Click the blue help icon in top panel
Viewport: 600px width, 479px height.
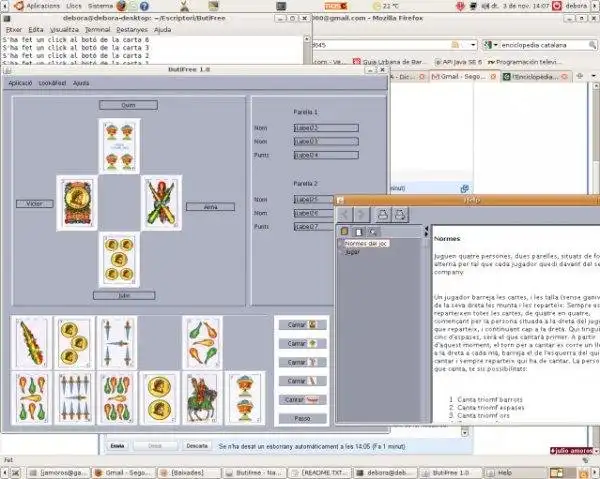144,6
